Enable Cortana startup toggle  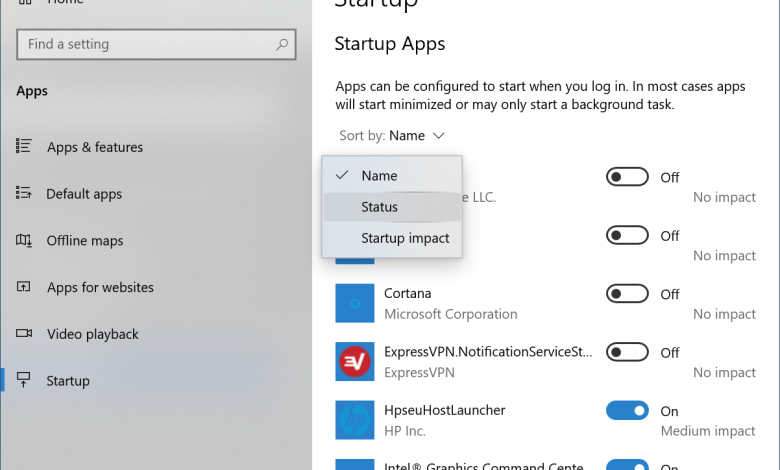coord(627,293)
